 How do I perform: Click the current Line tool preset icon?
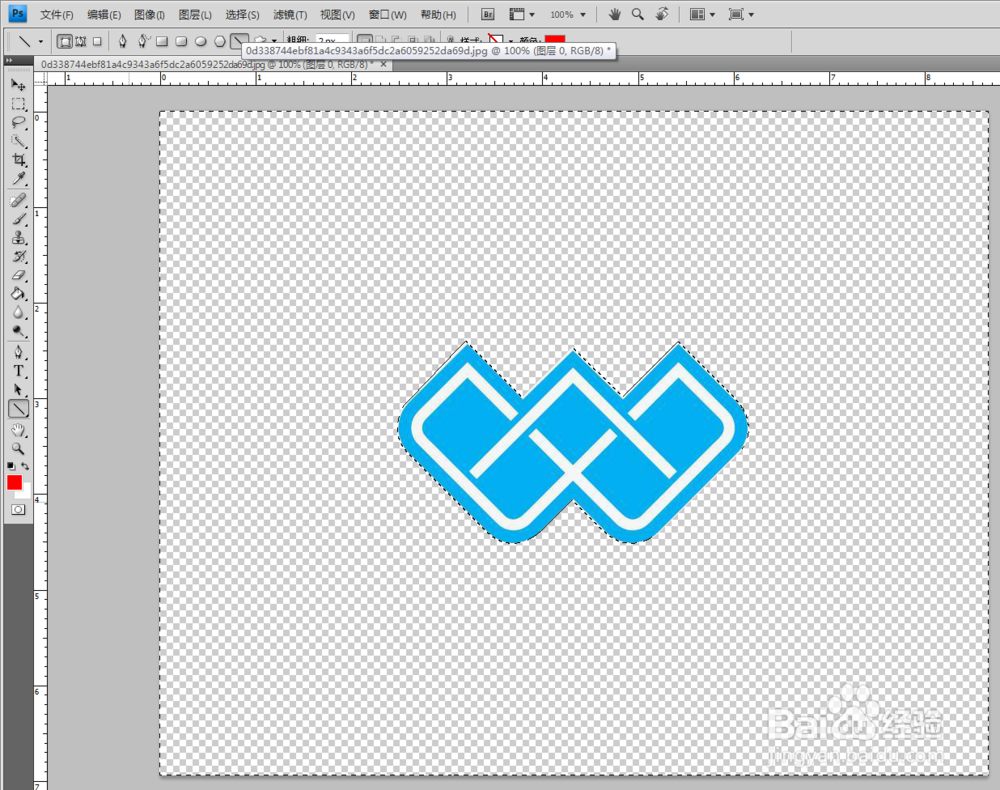tap(24, 41)
